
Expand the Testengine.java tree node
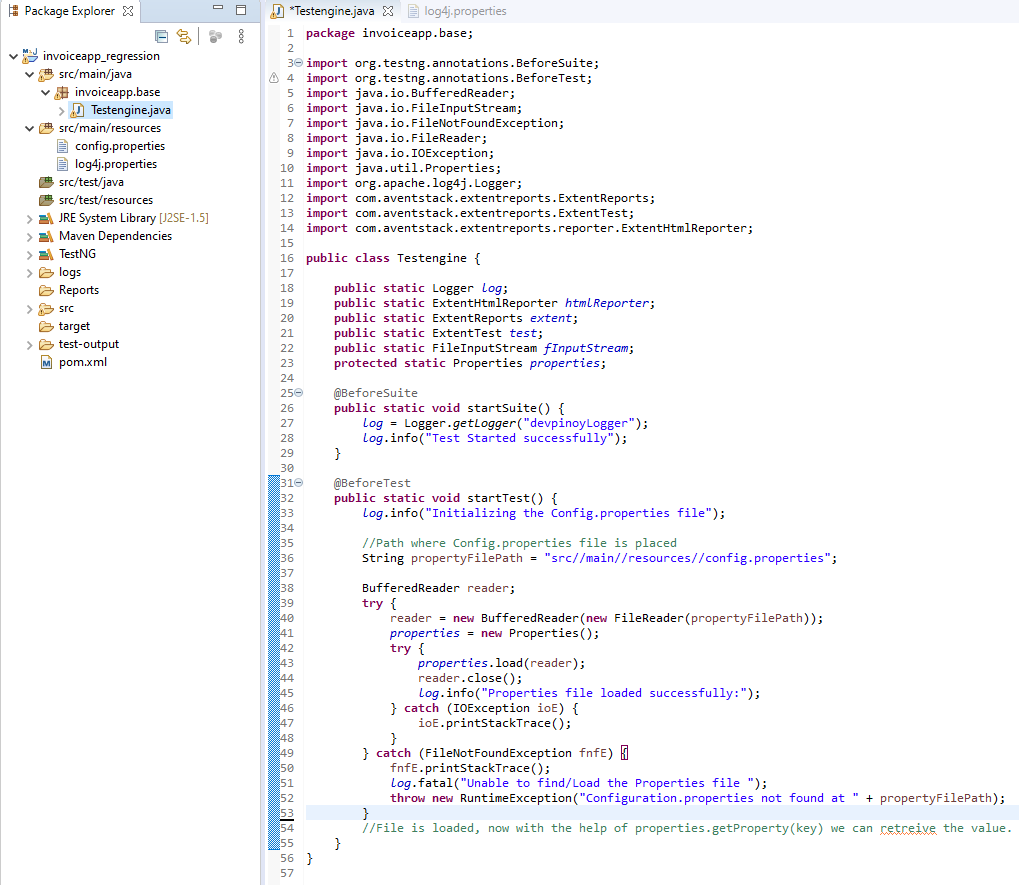click(x=62, y=111)
